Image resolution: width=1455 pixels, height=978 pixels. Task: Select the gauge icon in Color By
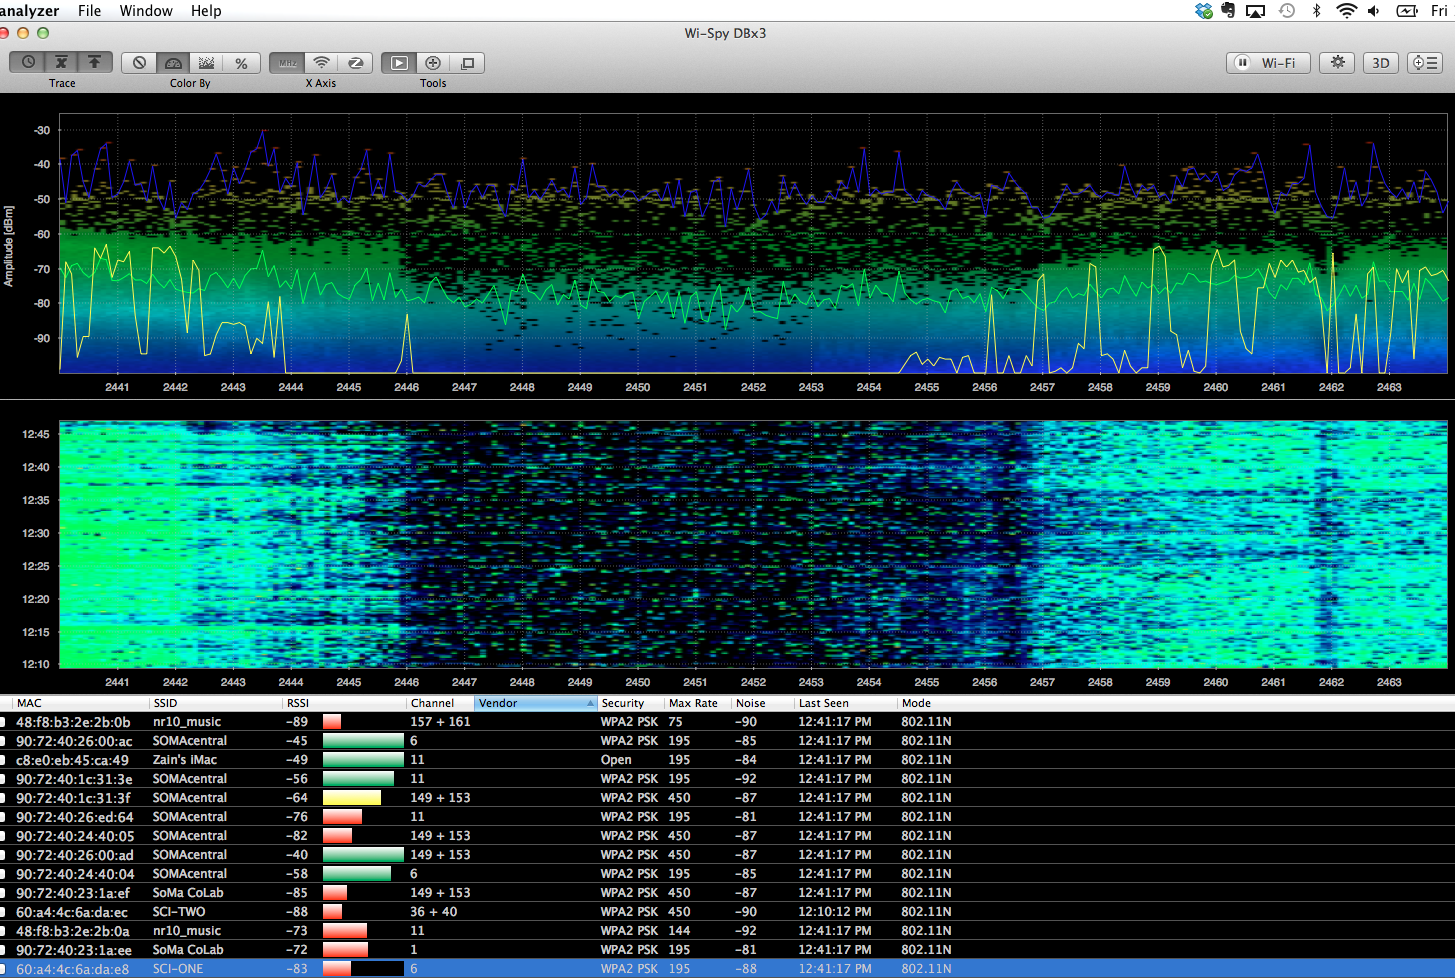(173, 63)
